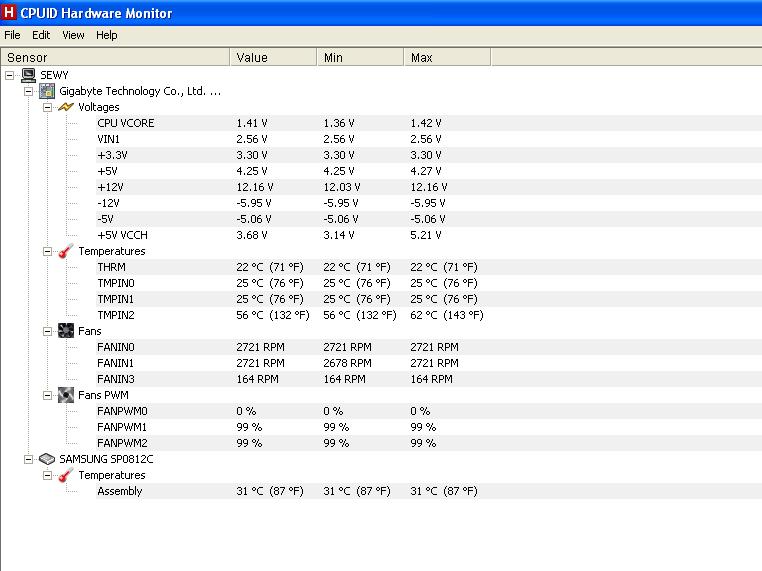The height and width of the screenshot is (571, 762).
Task: Select the +5V row
Action: [429, 171]
